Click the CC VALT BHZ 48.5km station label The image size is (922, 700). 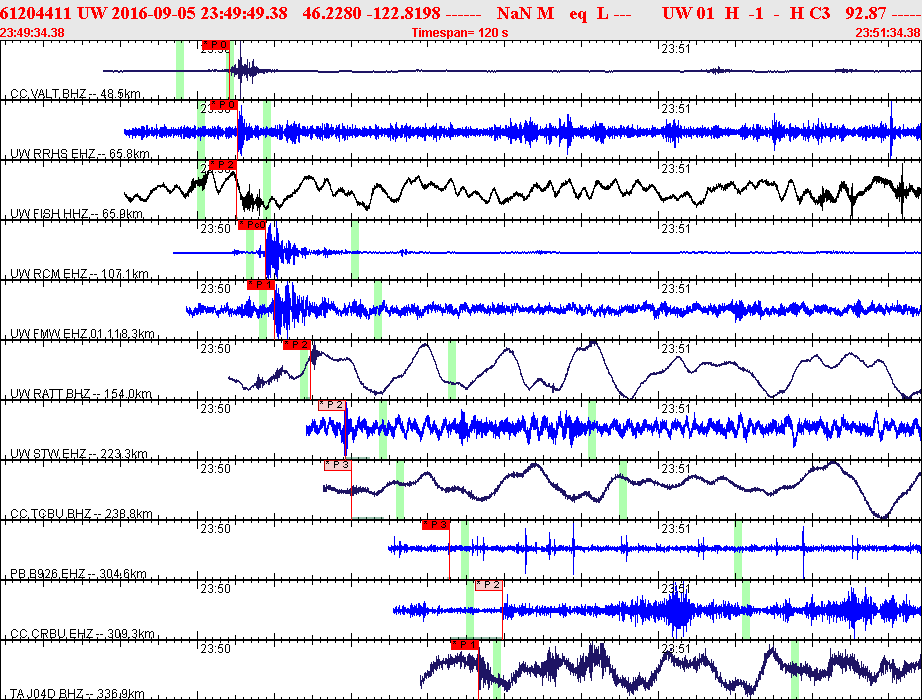pyautogui.click(x=75, y=94)
